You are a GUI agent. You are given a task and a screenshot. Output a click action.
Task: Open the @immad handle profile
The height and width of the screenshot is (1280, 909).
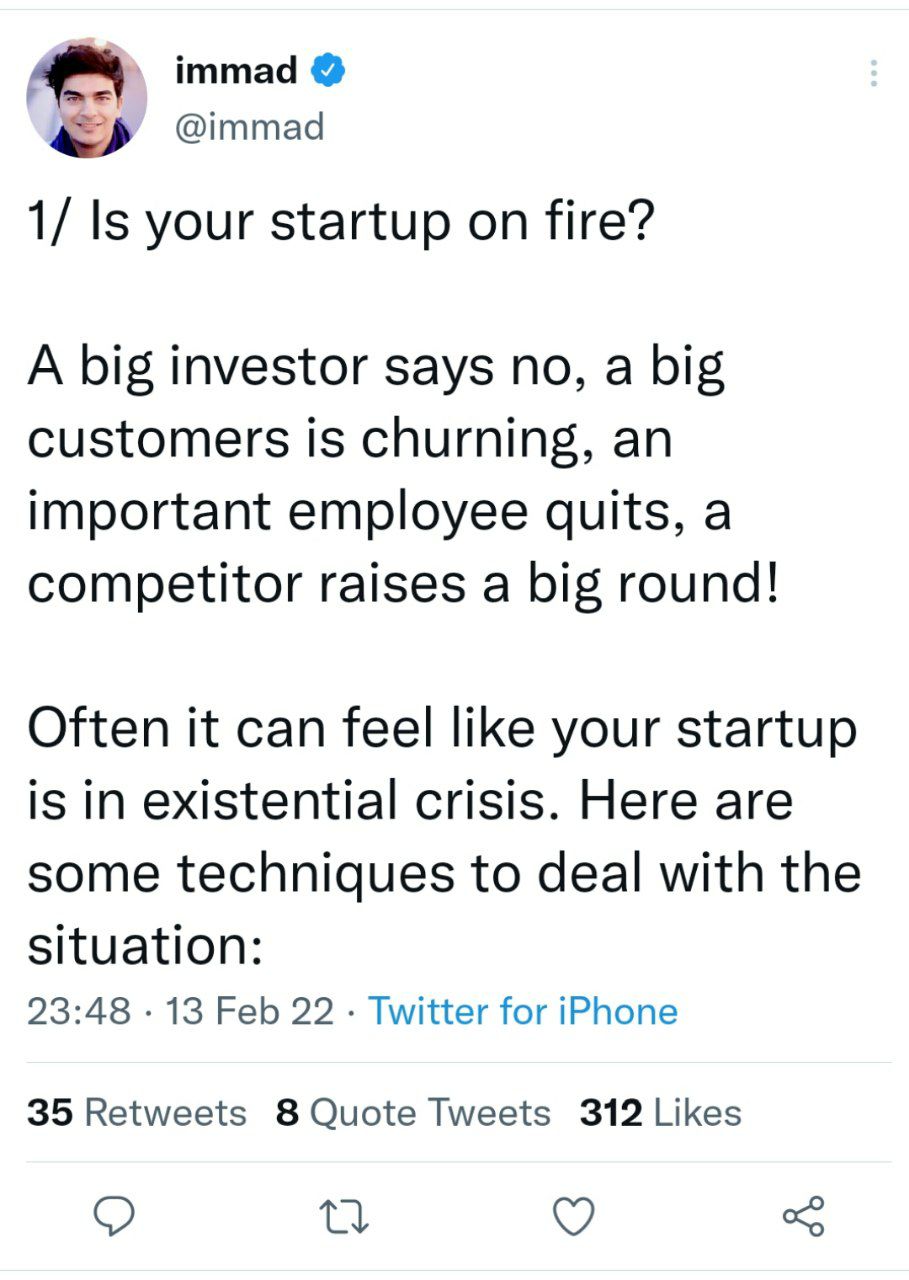point(249,127)
